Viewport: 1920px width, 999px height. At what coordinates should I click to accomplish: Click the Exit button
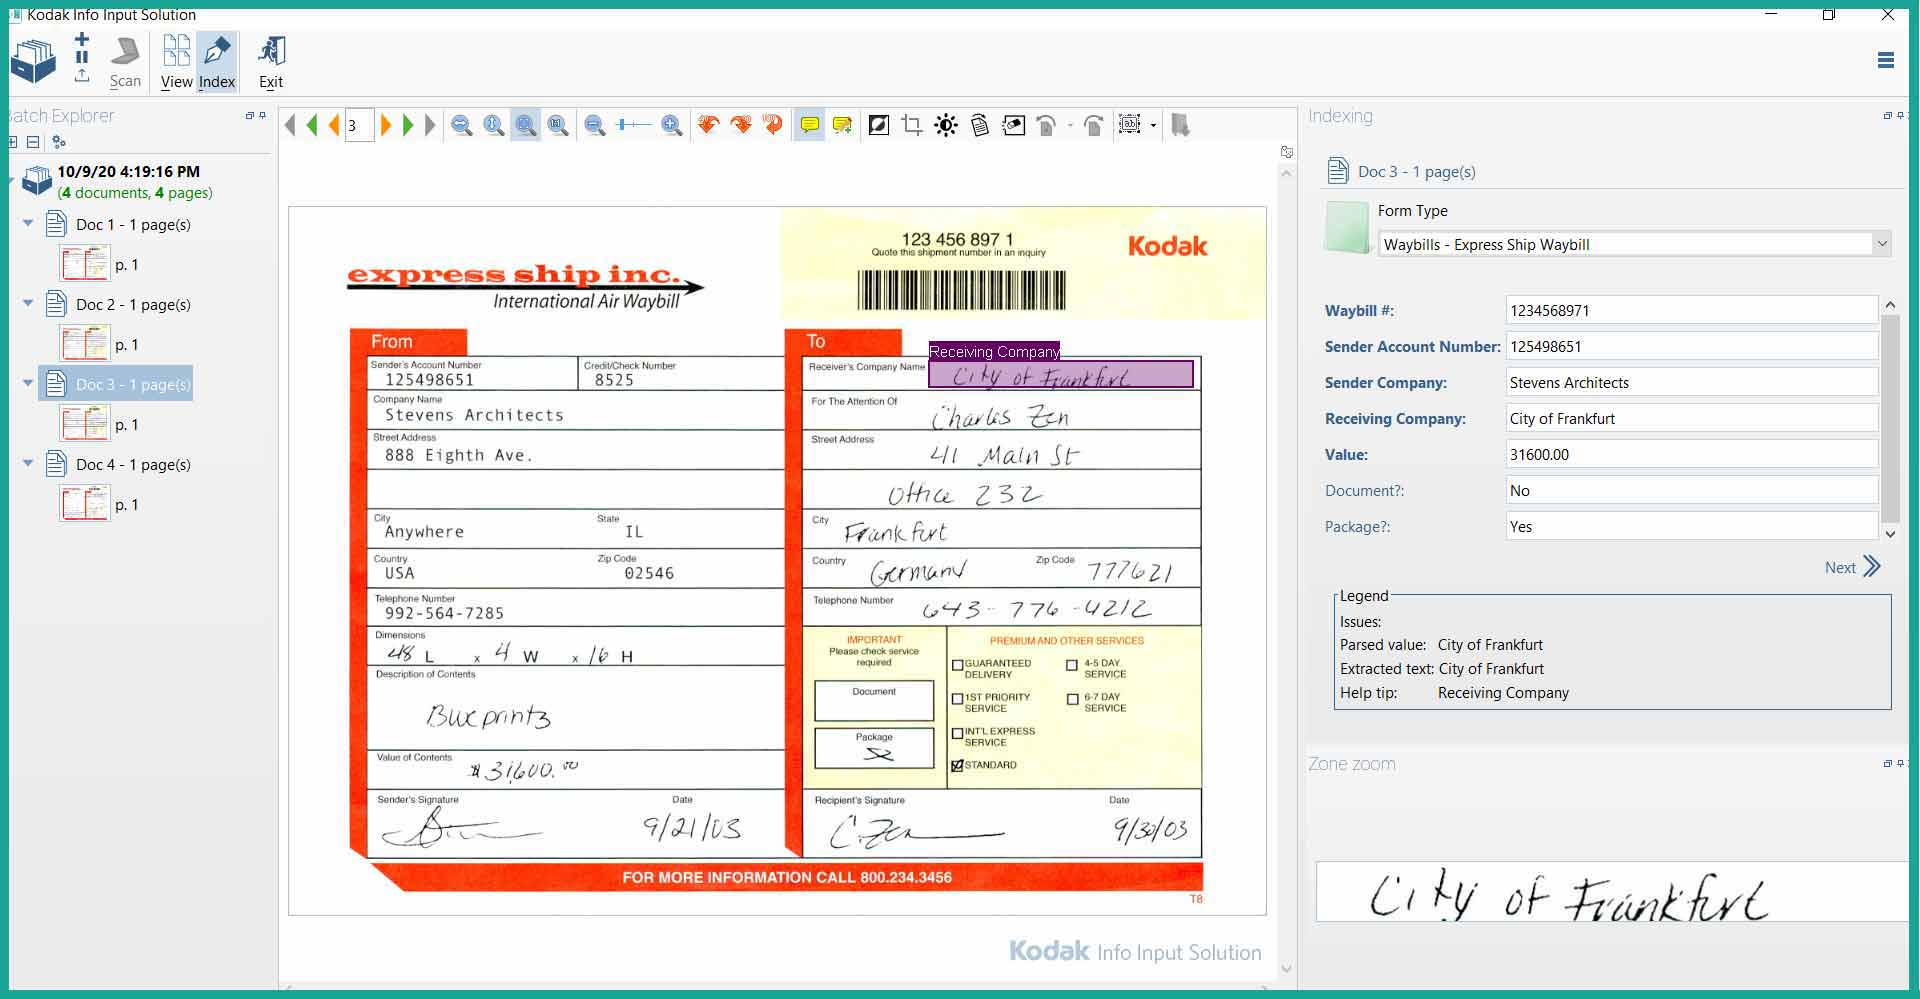[270, 58]
